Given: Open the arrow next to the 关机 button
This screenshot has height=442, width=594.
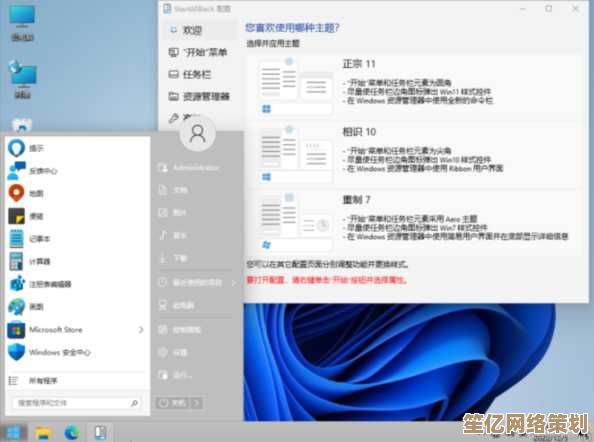Looking at the screenshot, I should tap(196, 403).
